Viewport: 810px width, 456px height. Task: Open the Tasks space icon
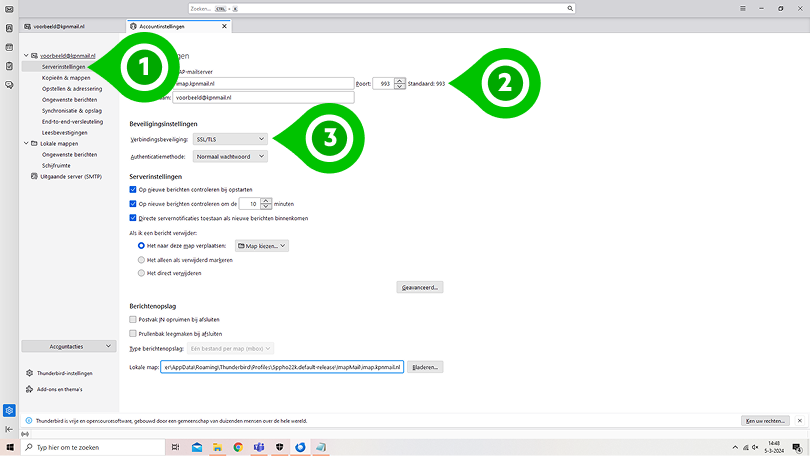(x=9, y=66)
